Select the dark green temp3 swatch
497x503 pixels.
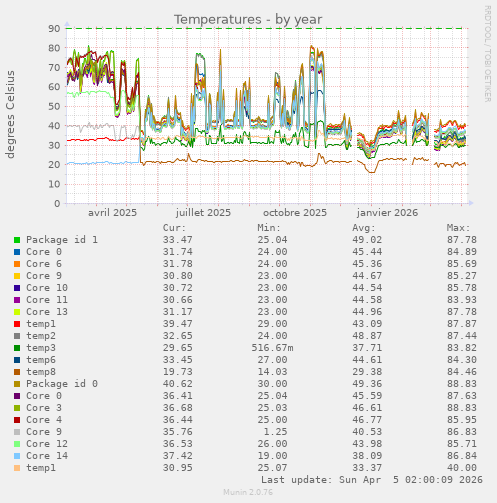[17, 348]
